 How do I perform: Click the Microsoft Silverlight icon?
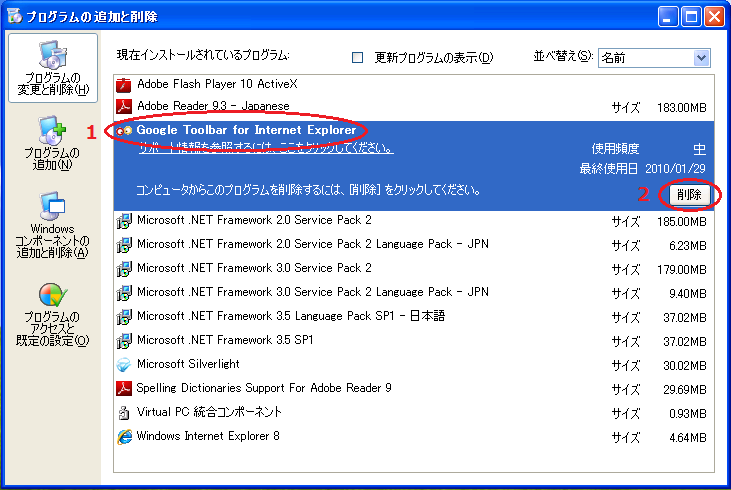[x=124, y=364]
